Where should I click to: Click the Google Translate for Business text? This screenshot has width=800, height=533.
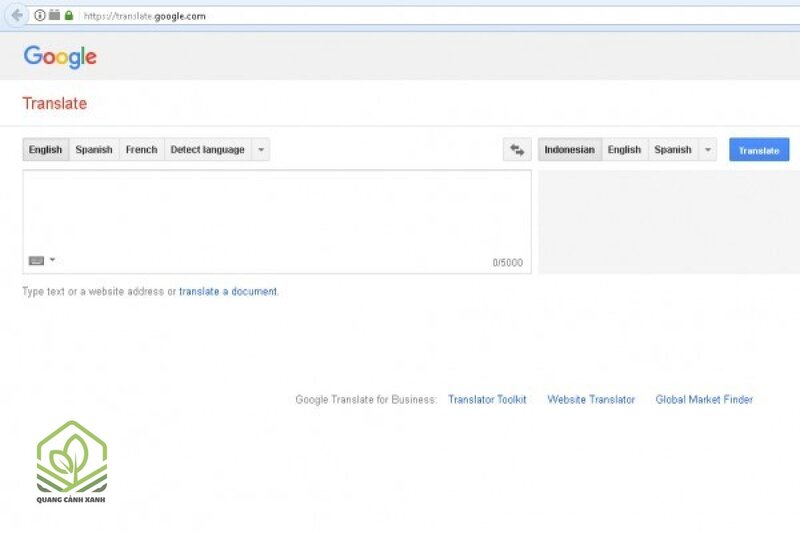366,399
